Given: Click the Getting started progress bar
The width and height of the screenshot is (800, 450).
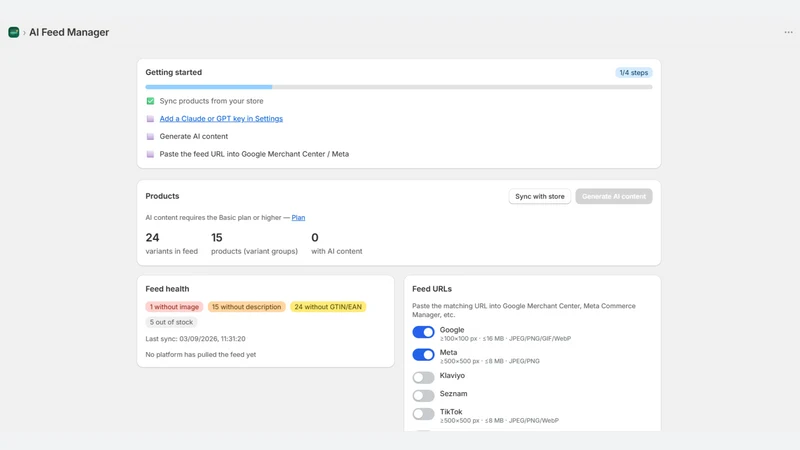Looking at the screenshot, I should click(x=398, y=87).
